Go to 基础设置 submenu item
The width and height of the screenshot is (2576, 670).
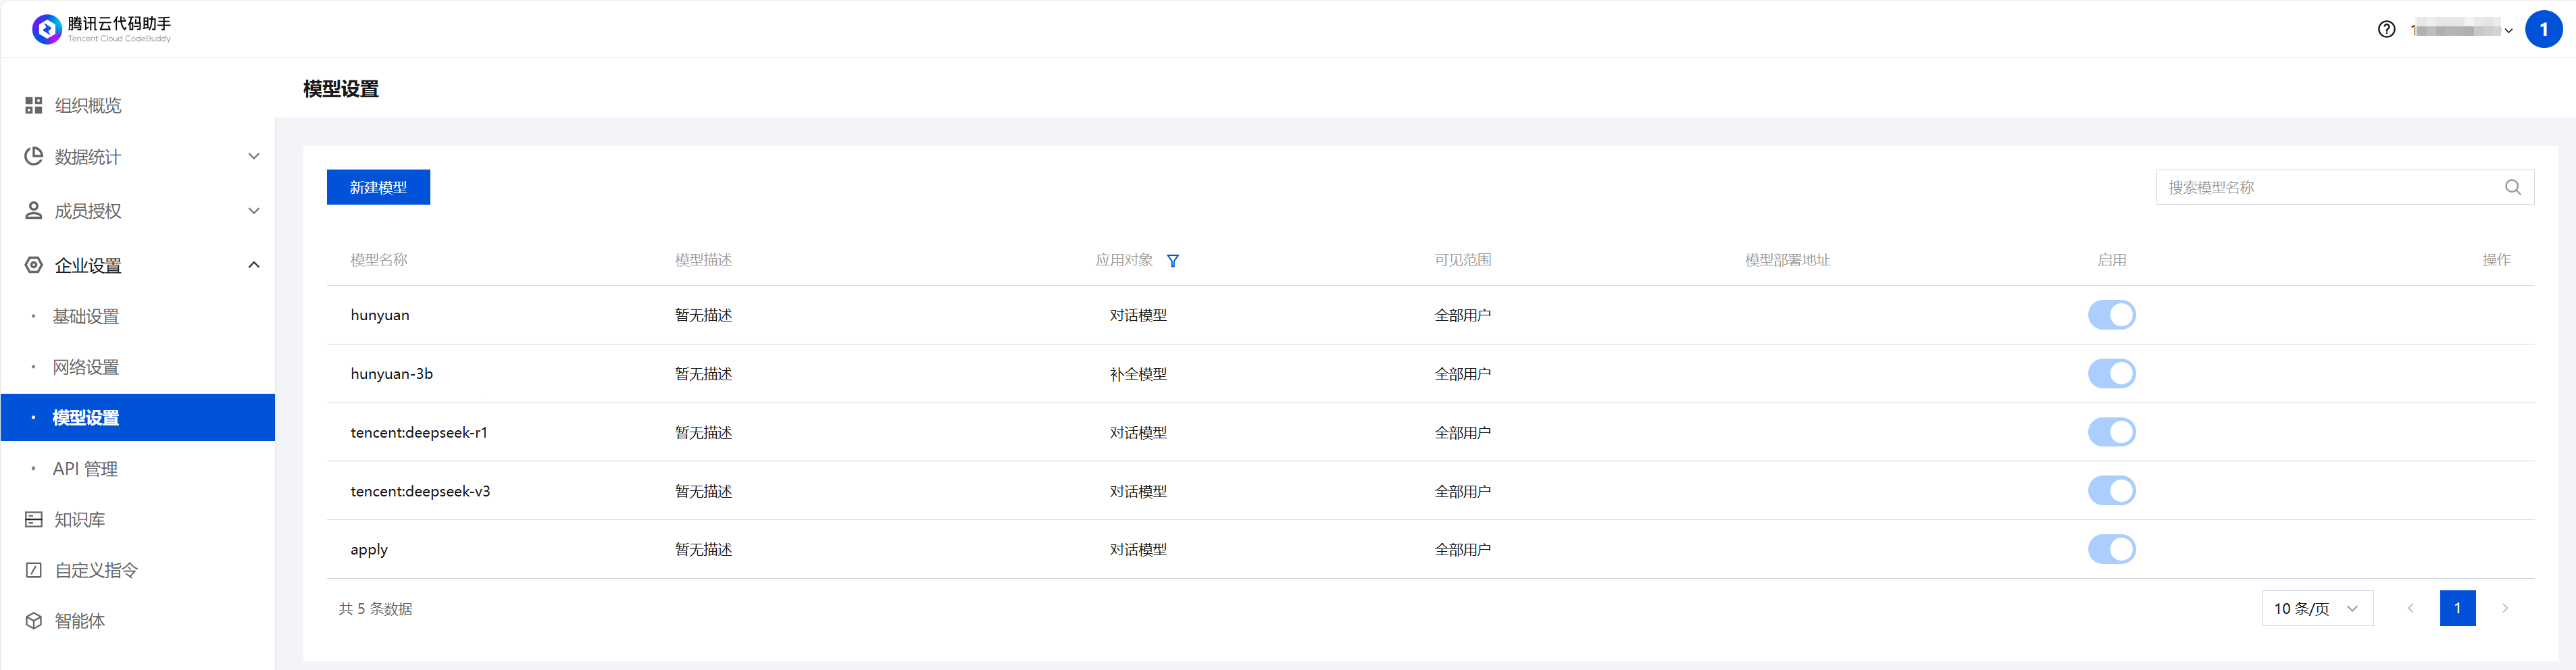pos(86,316)
